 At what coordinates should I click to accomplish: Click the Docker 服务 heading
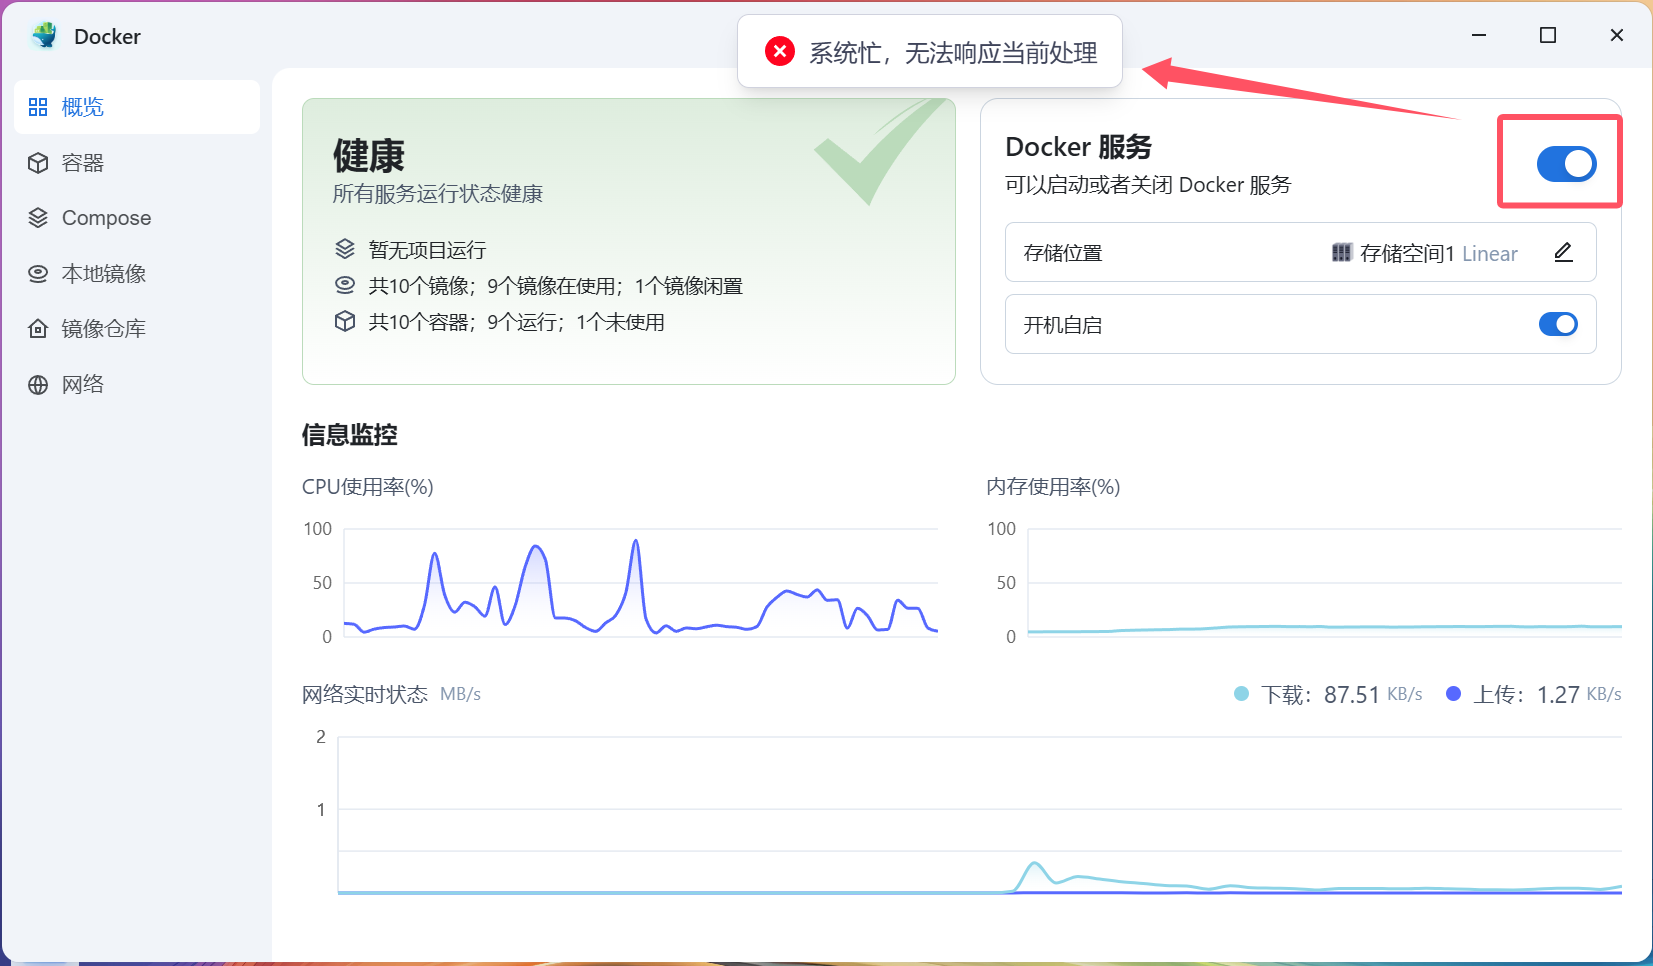[x=1078, y=147]
